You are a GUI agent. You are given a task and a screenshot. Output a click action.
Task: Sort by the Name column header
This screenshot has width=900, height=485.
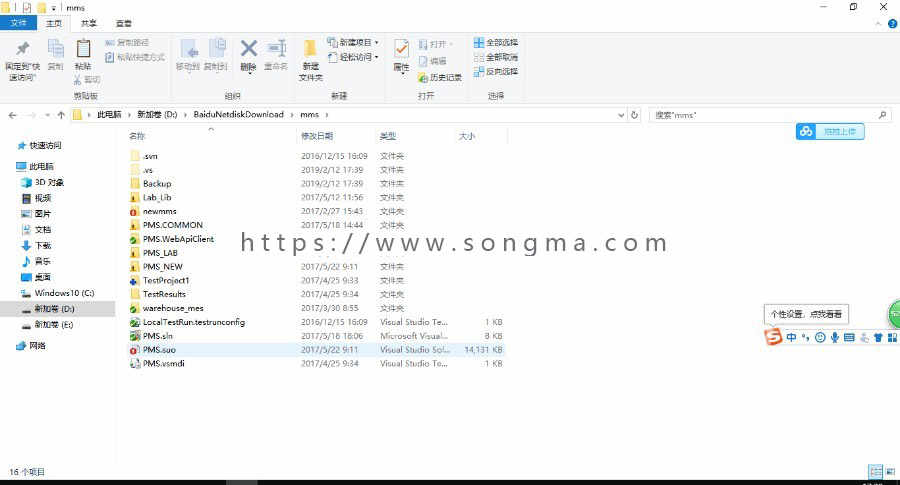click(137, 136)
